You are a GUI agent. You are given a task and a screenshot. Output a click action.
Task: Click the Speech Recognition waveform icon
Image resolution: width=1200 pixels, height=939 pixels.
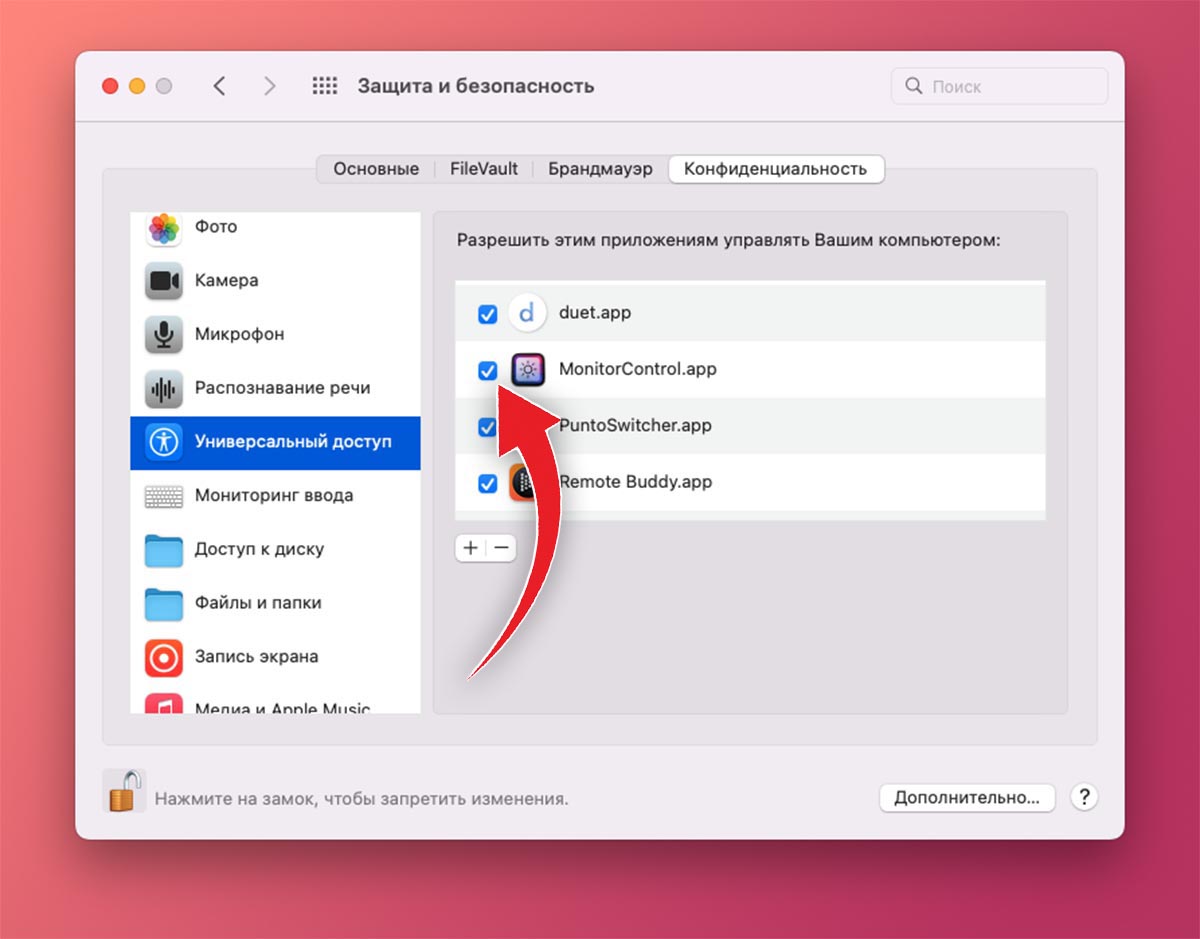164,388
